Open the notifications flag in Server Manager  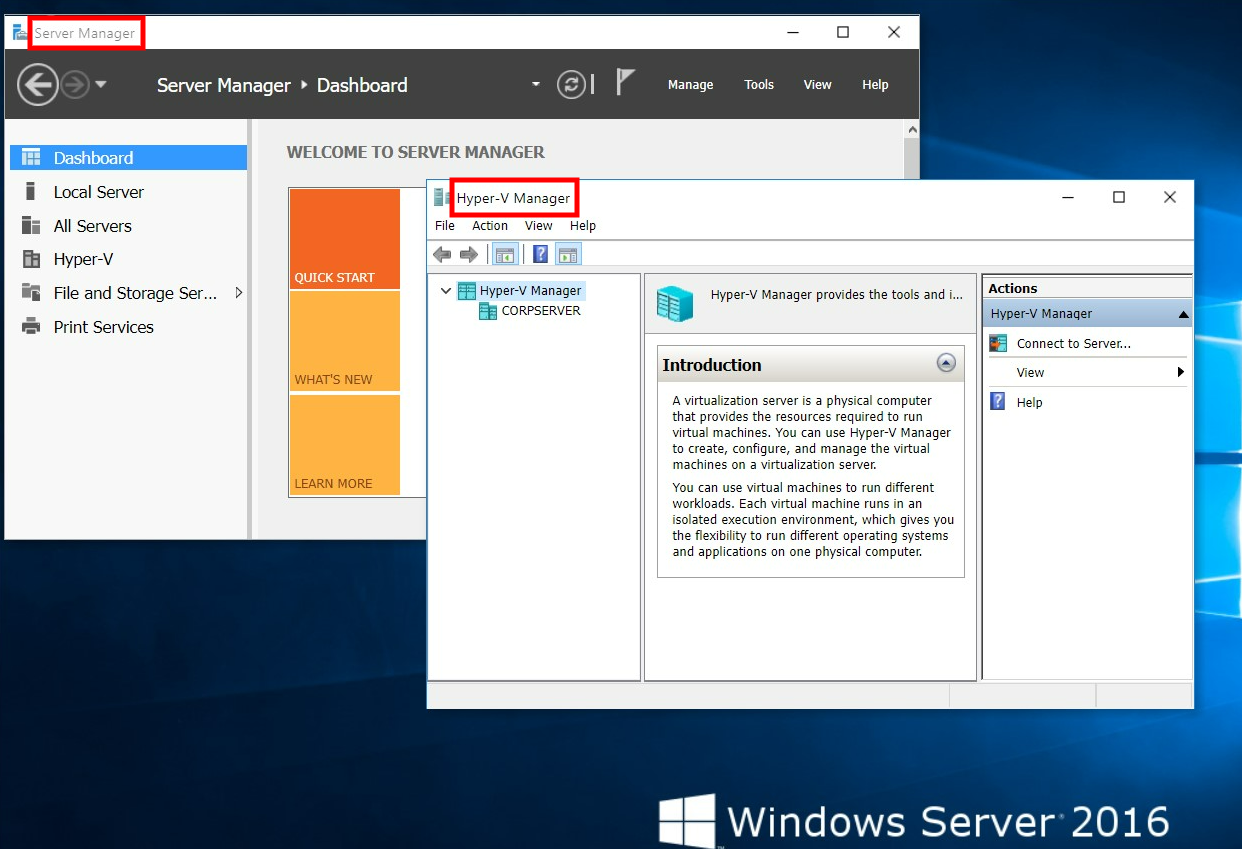click(625, 83)
